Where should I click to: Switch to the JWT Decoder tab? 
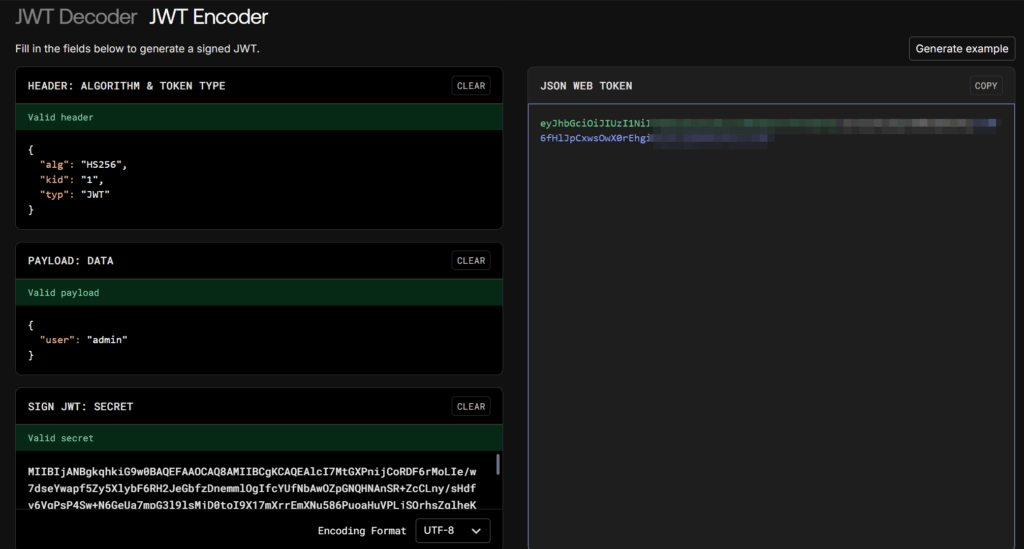point(76,17)
